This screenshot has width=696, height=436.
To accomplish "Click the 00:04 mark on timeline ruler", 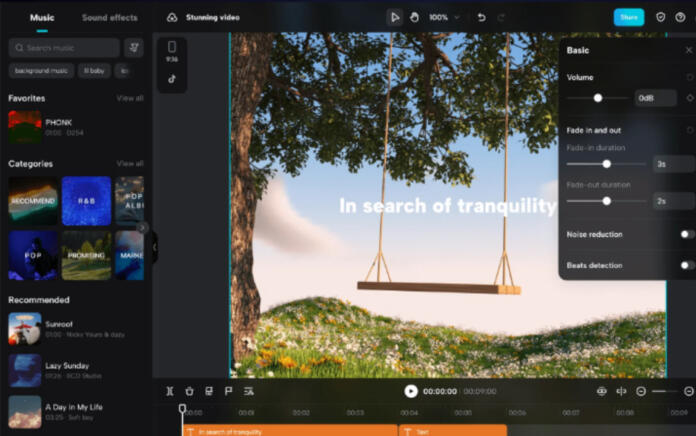I will tap(409, 412).
